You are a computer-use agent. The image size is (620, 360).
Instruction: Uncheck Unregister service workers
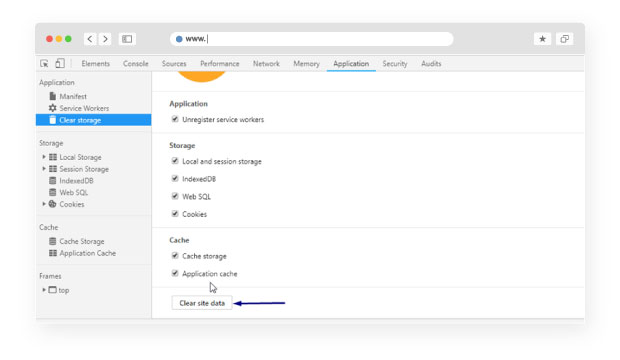click(x=175, y=119)
